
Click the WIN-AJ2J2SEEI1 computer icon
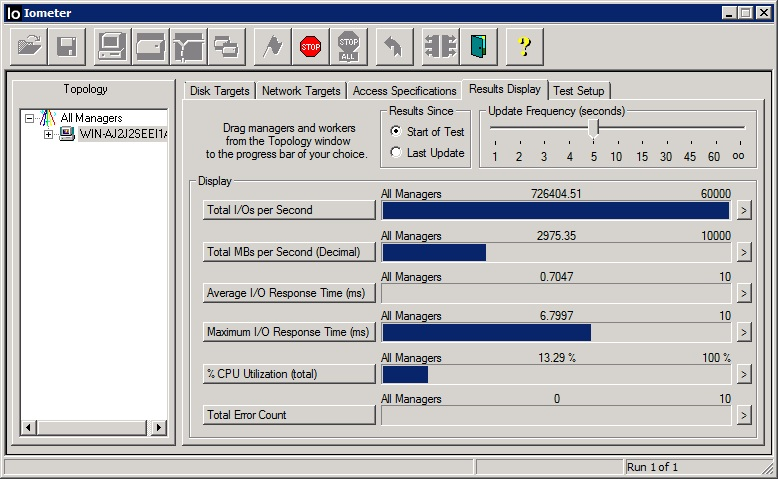(66, 134)
